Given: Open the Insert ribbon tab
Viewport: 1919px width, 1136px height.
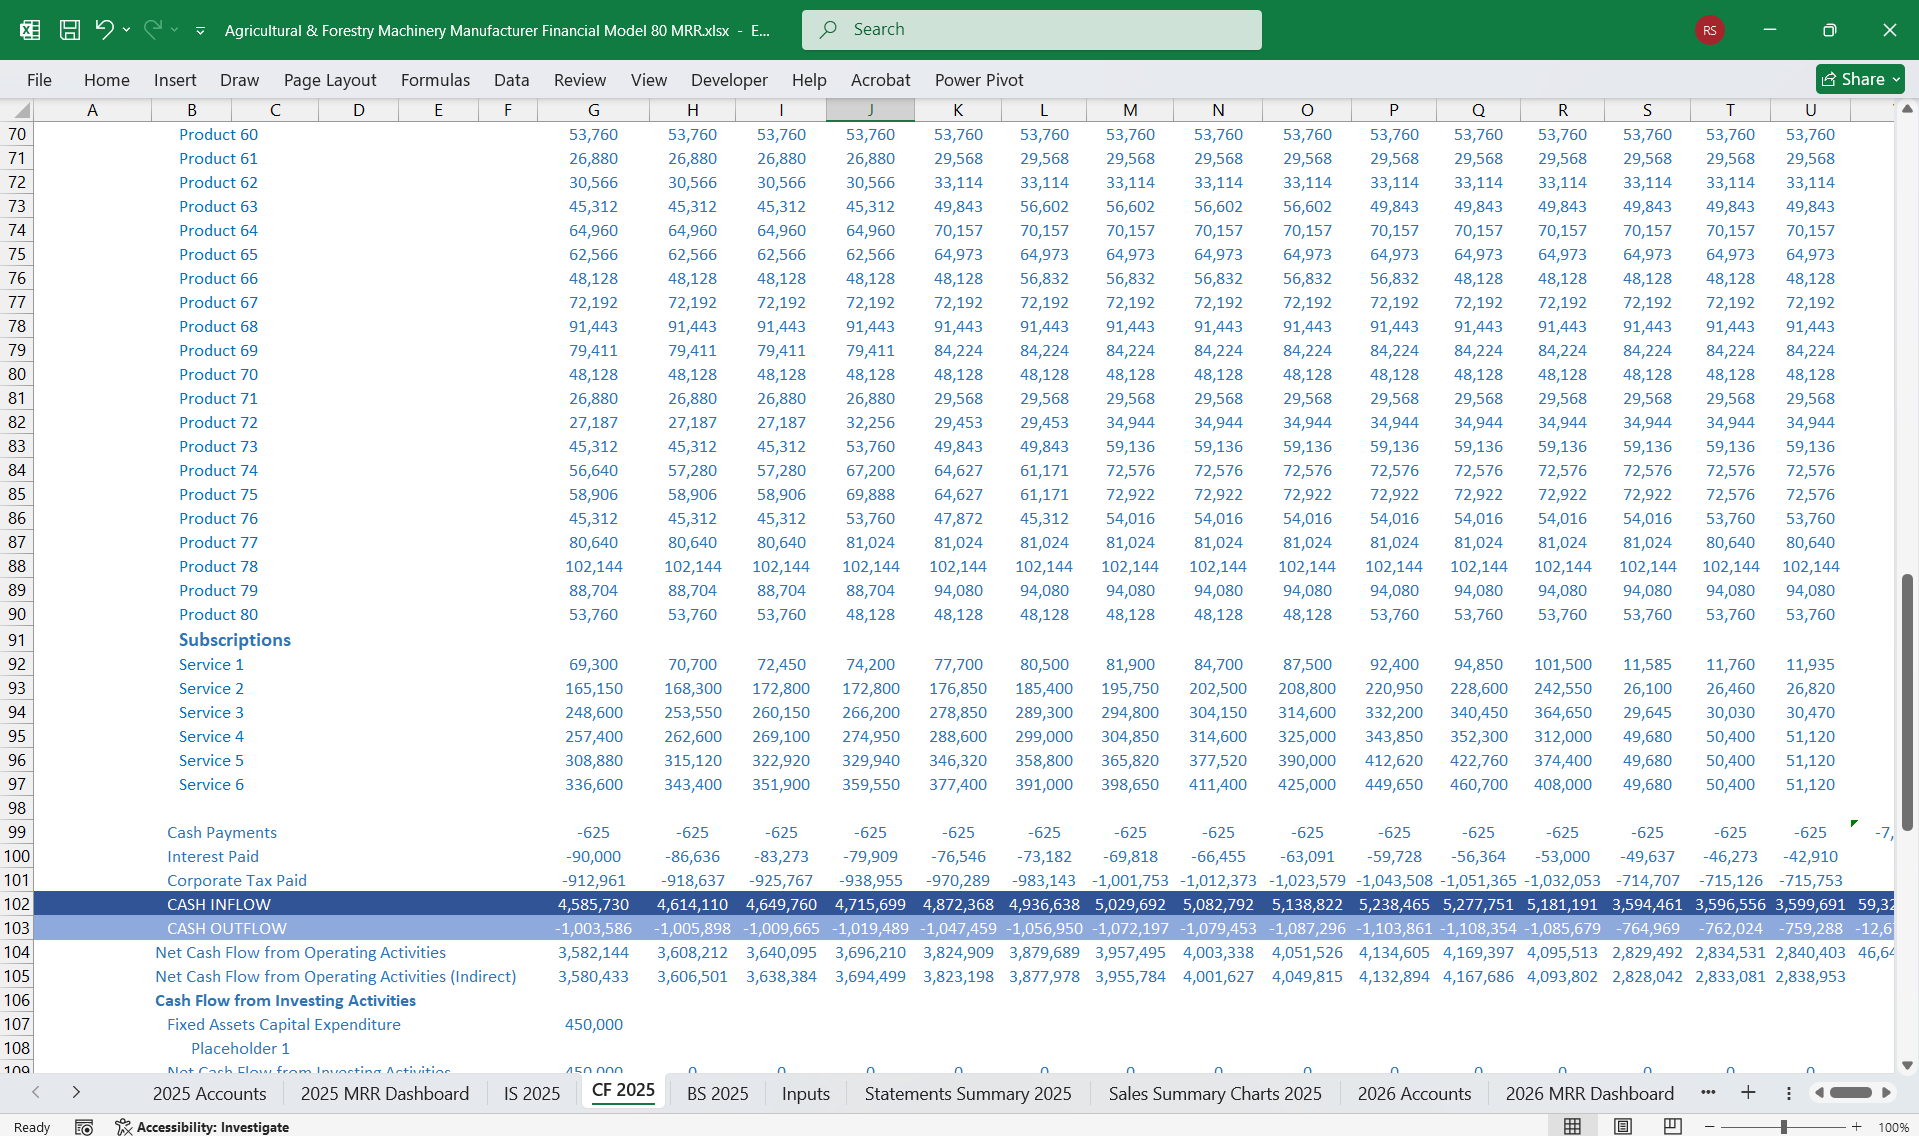Looking at the screenshot, I should pos(175,80).
